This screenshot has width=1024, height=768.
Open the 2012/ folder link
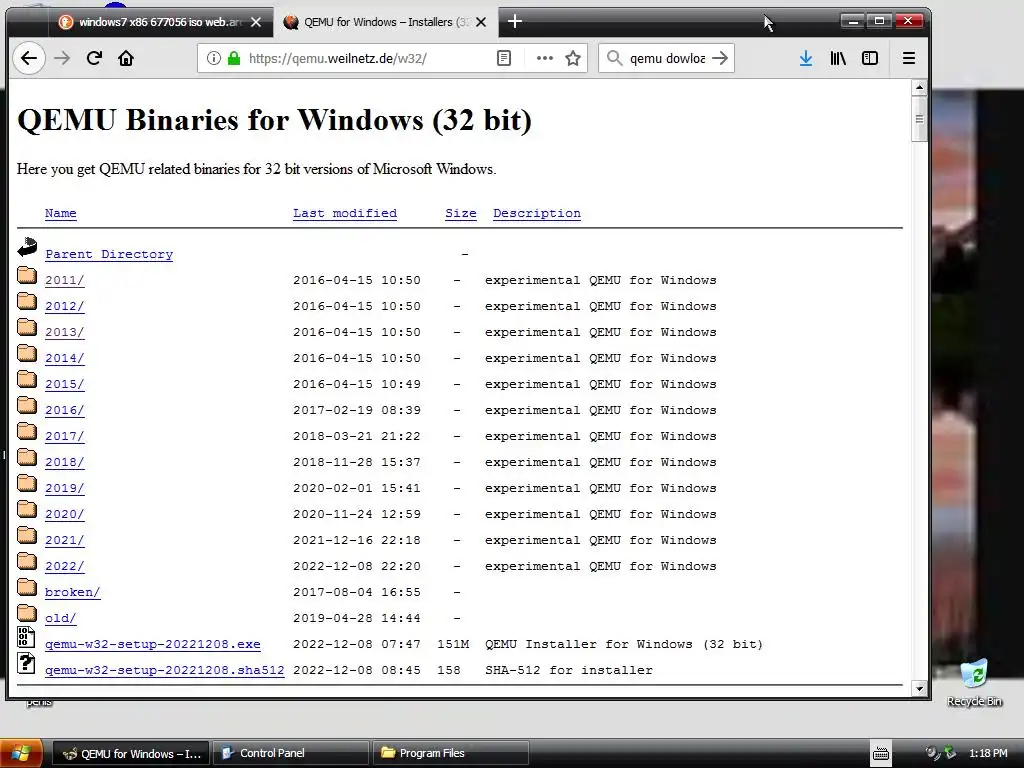coord(64,306)
